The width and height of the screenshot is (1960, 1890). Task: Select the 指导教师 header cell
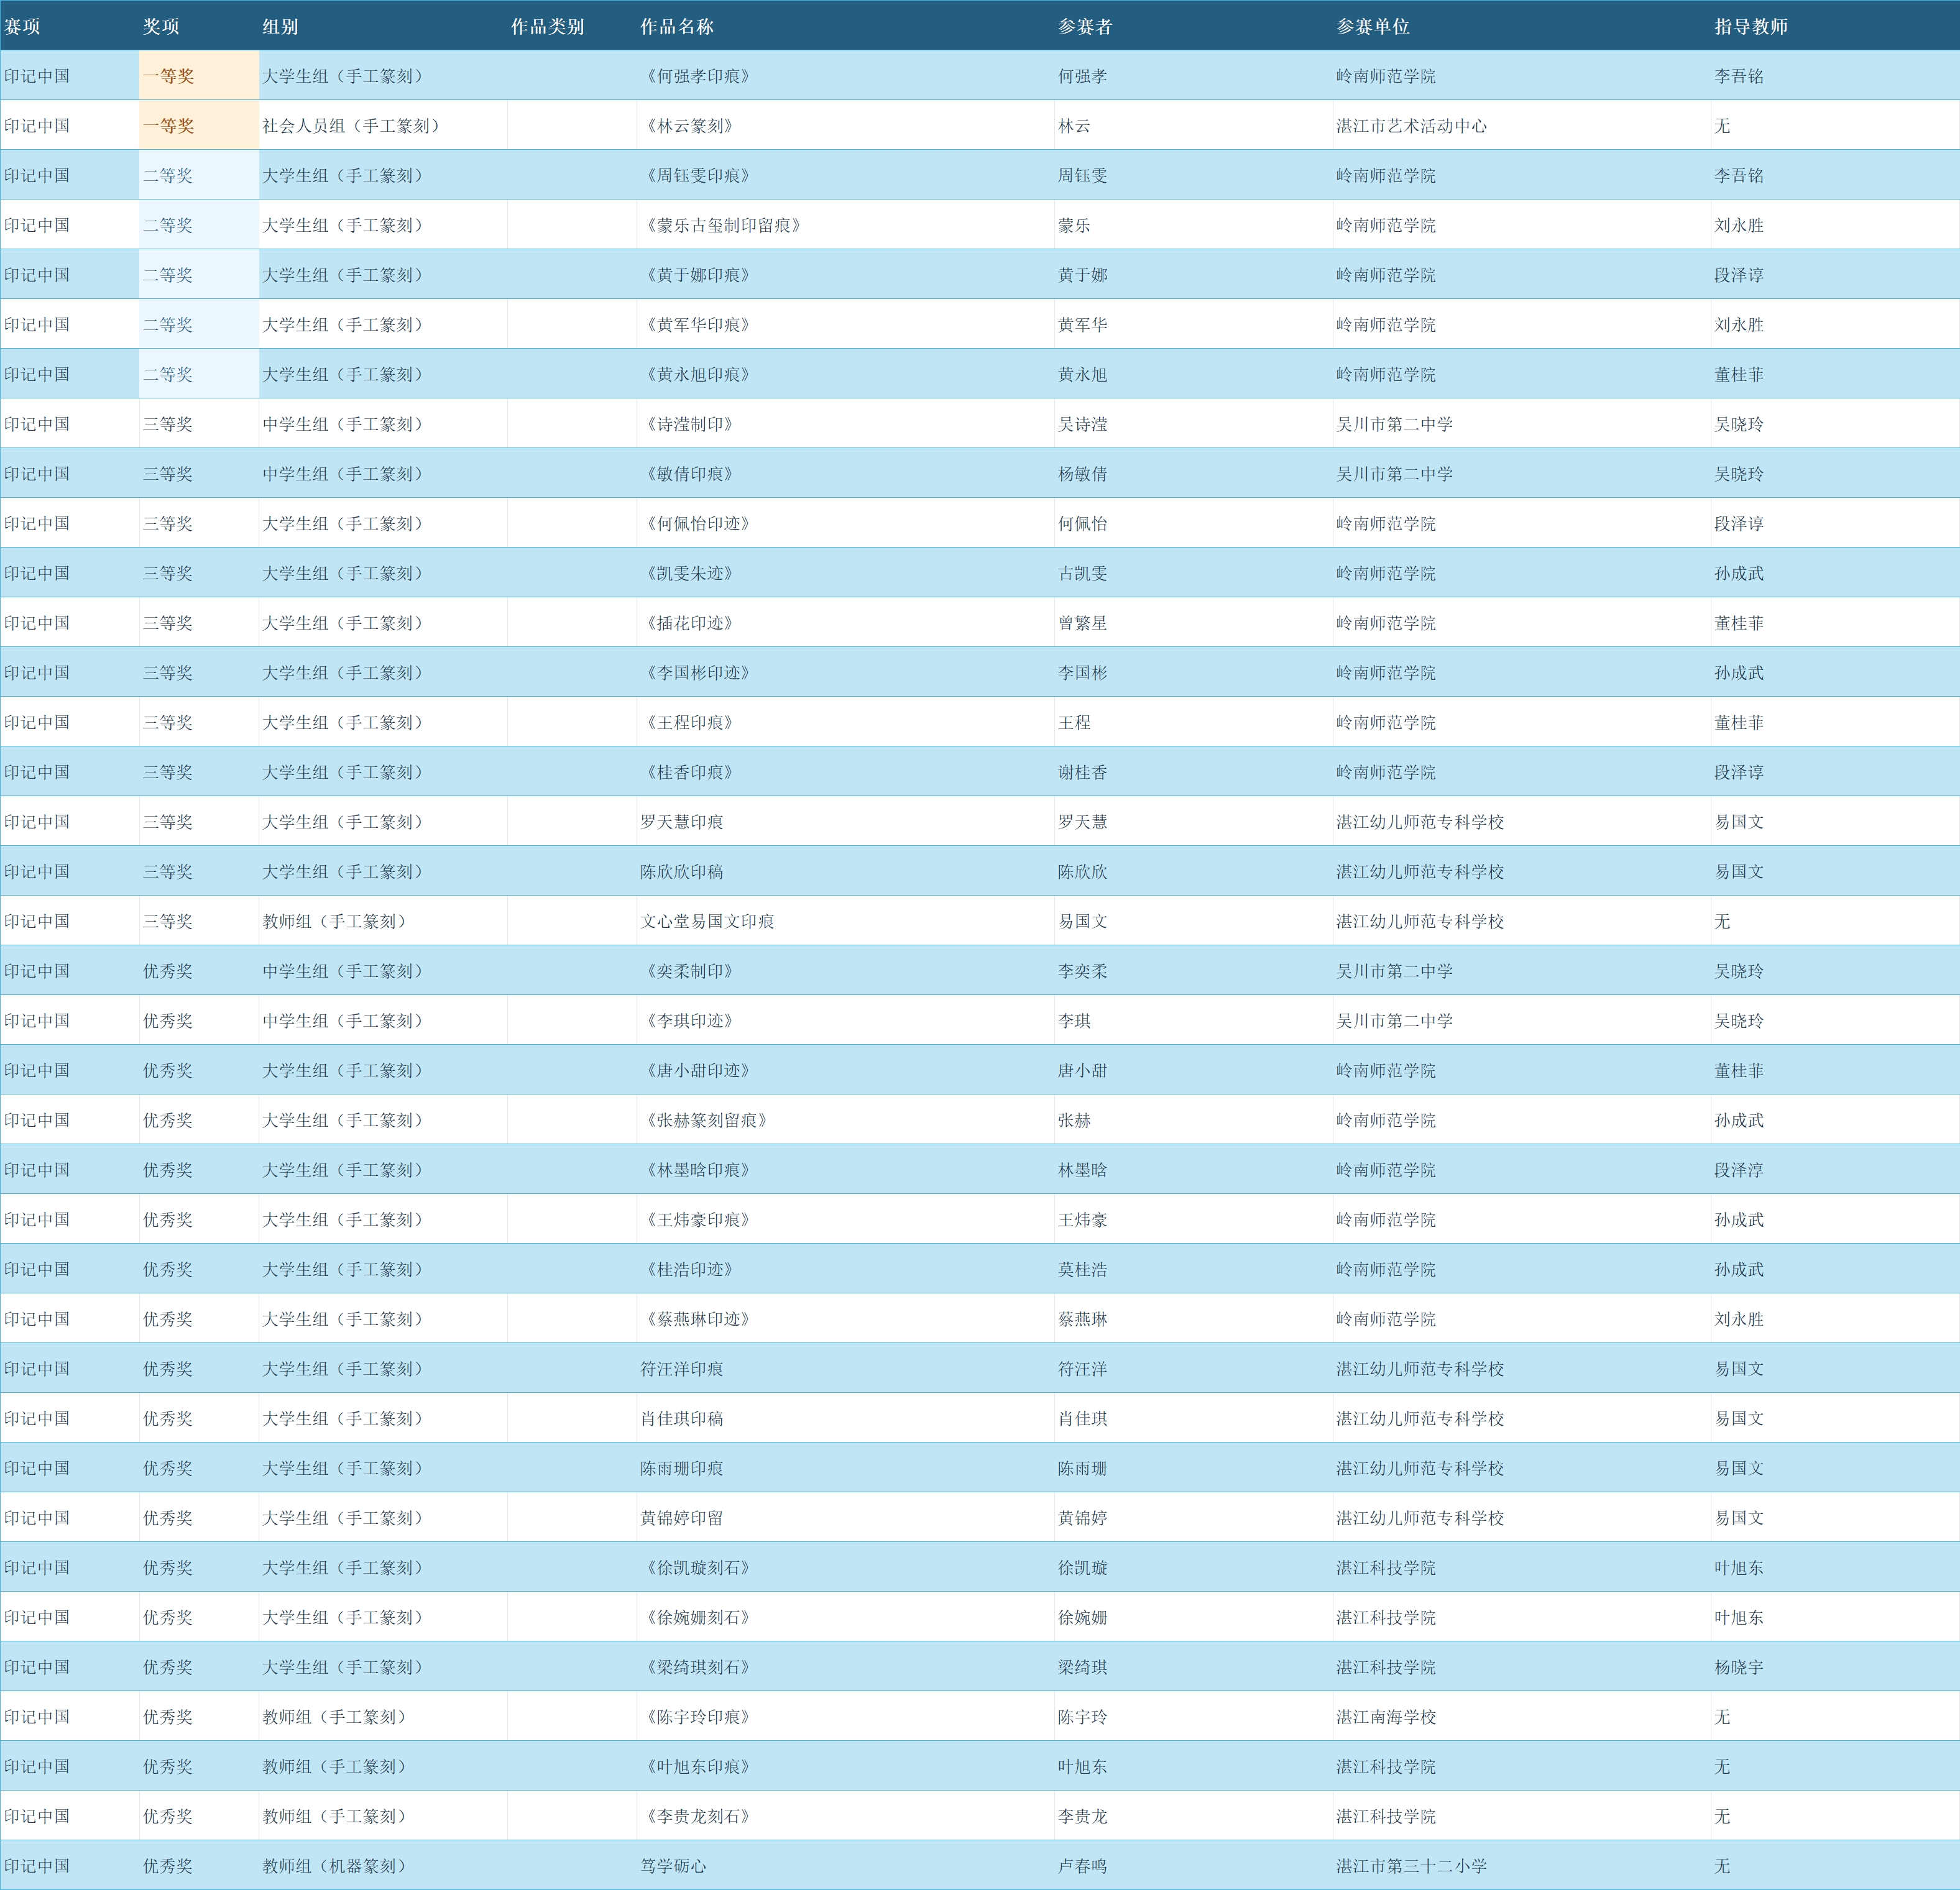(1835, 26)
